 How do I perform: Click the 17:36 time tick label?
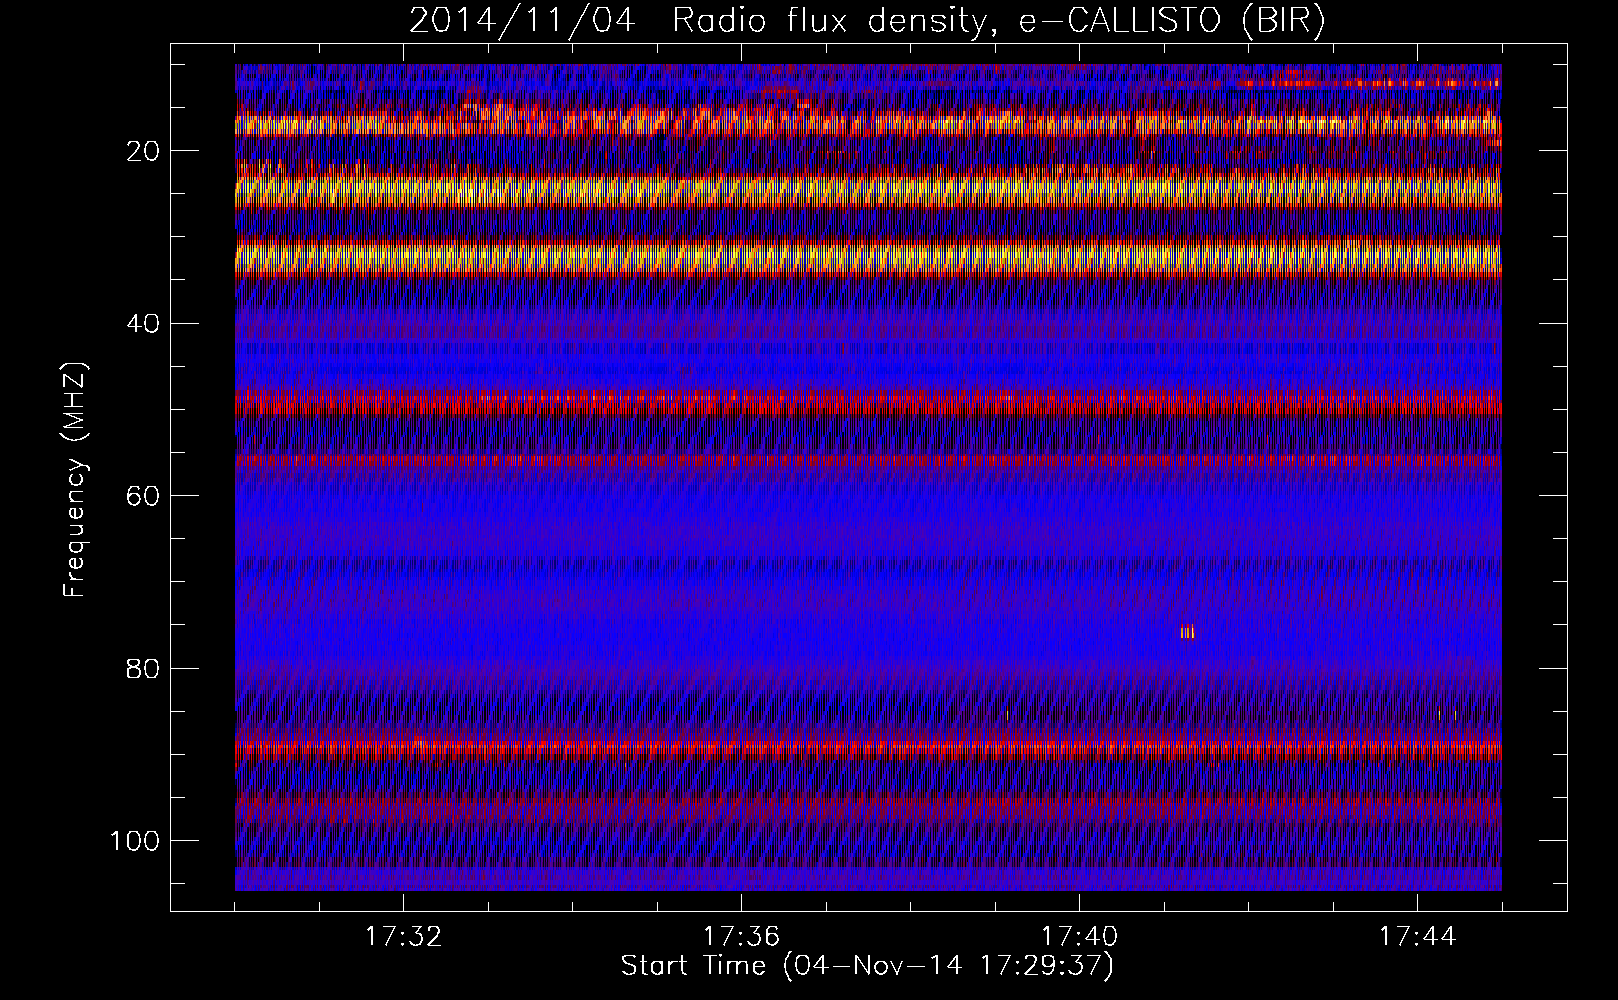(x=741, y=937)
